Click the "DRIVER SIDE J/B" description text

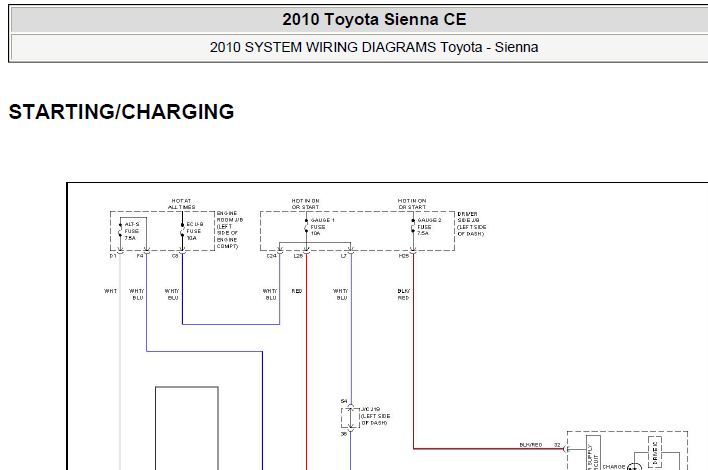click(471, 224)
